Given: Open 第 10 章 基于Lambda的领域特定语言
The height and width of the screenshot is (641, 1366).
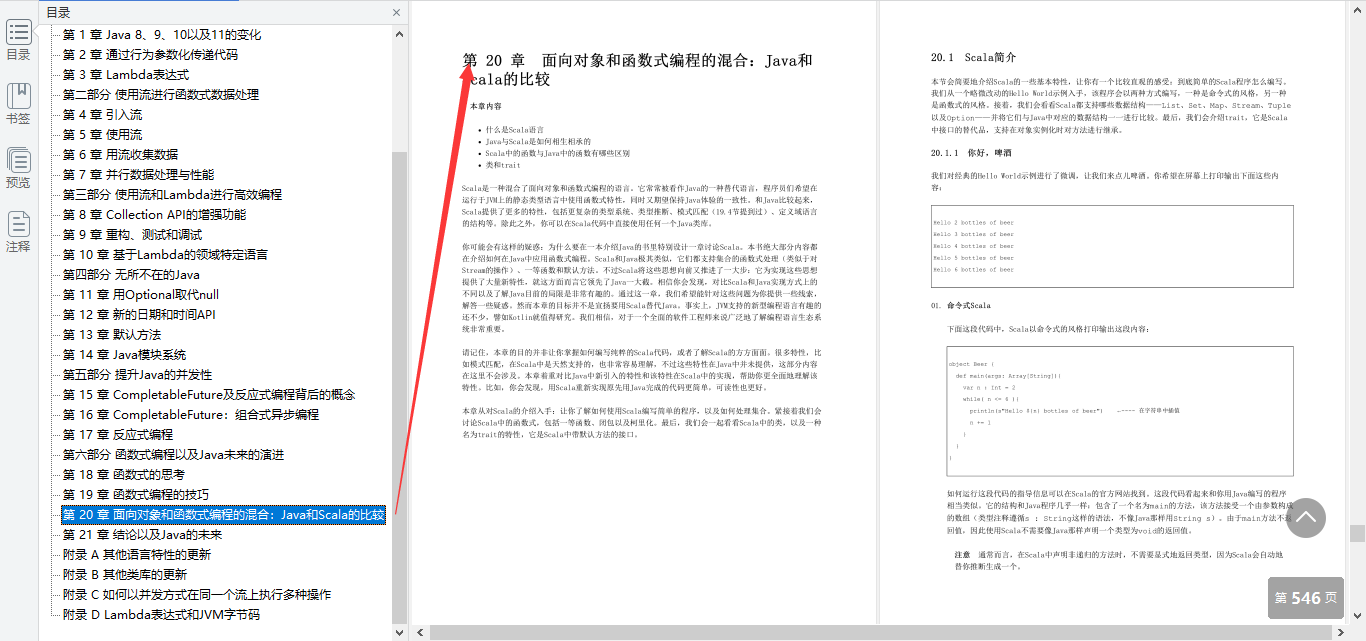Looking at the screenshot, I should click(165, 254).
